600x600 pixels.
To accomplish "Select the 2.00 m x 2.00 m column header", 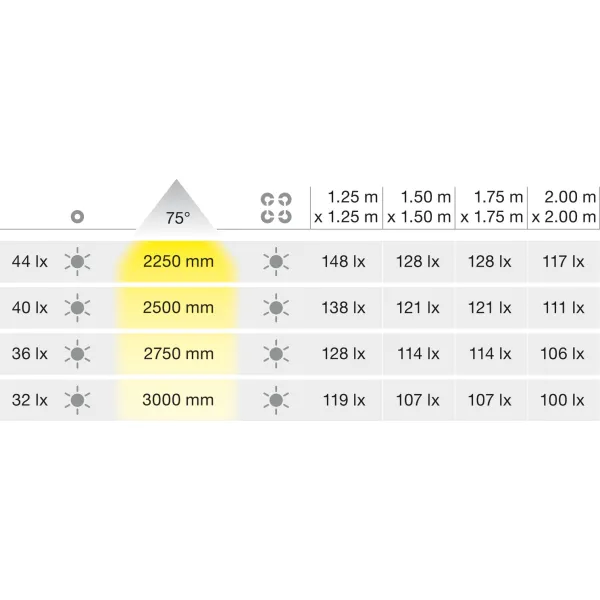I will click(564, 207).
